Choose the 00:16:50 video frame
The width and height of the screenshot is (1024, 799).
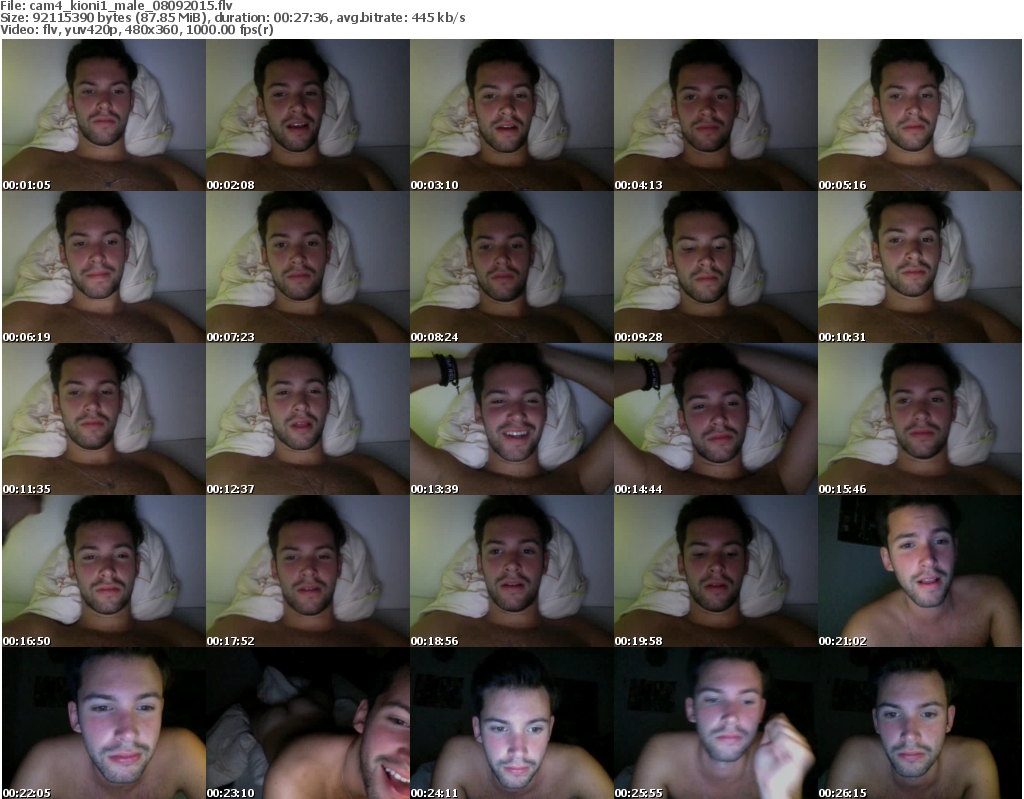click(104, 571)
